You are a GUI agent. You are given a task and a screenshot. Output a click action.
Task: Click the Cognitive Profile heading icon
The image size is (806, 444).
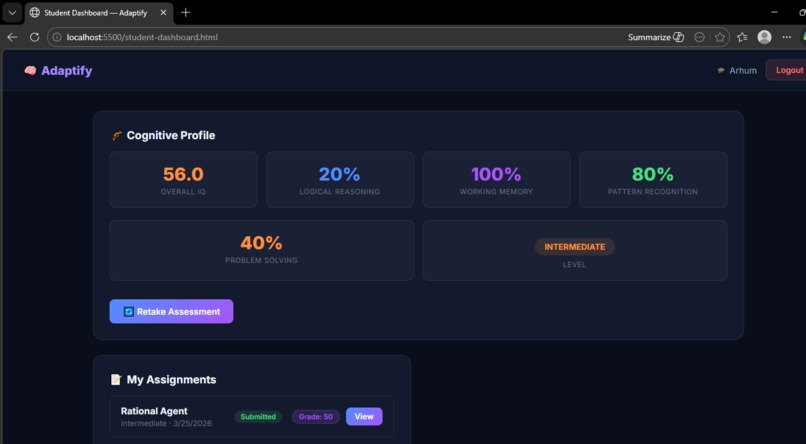click(117, 136)
